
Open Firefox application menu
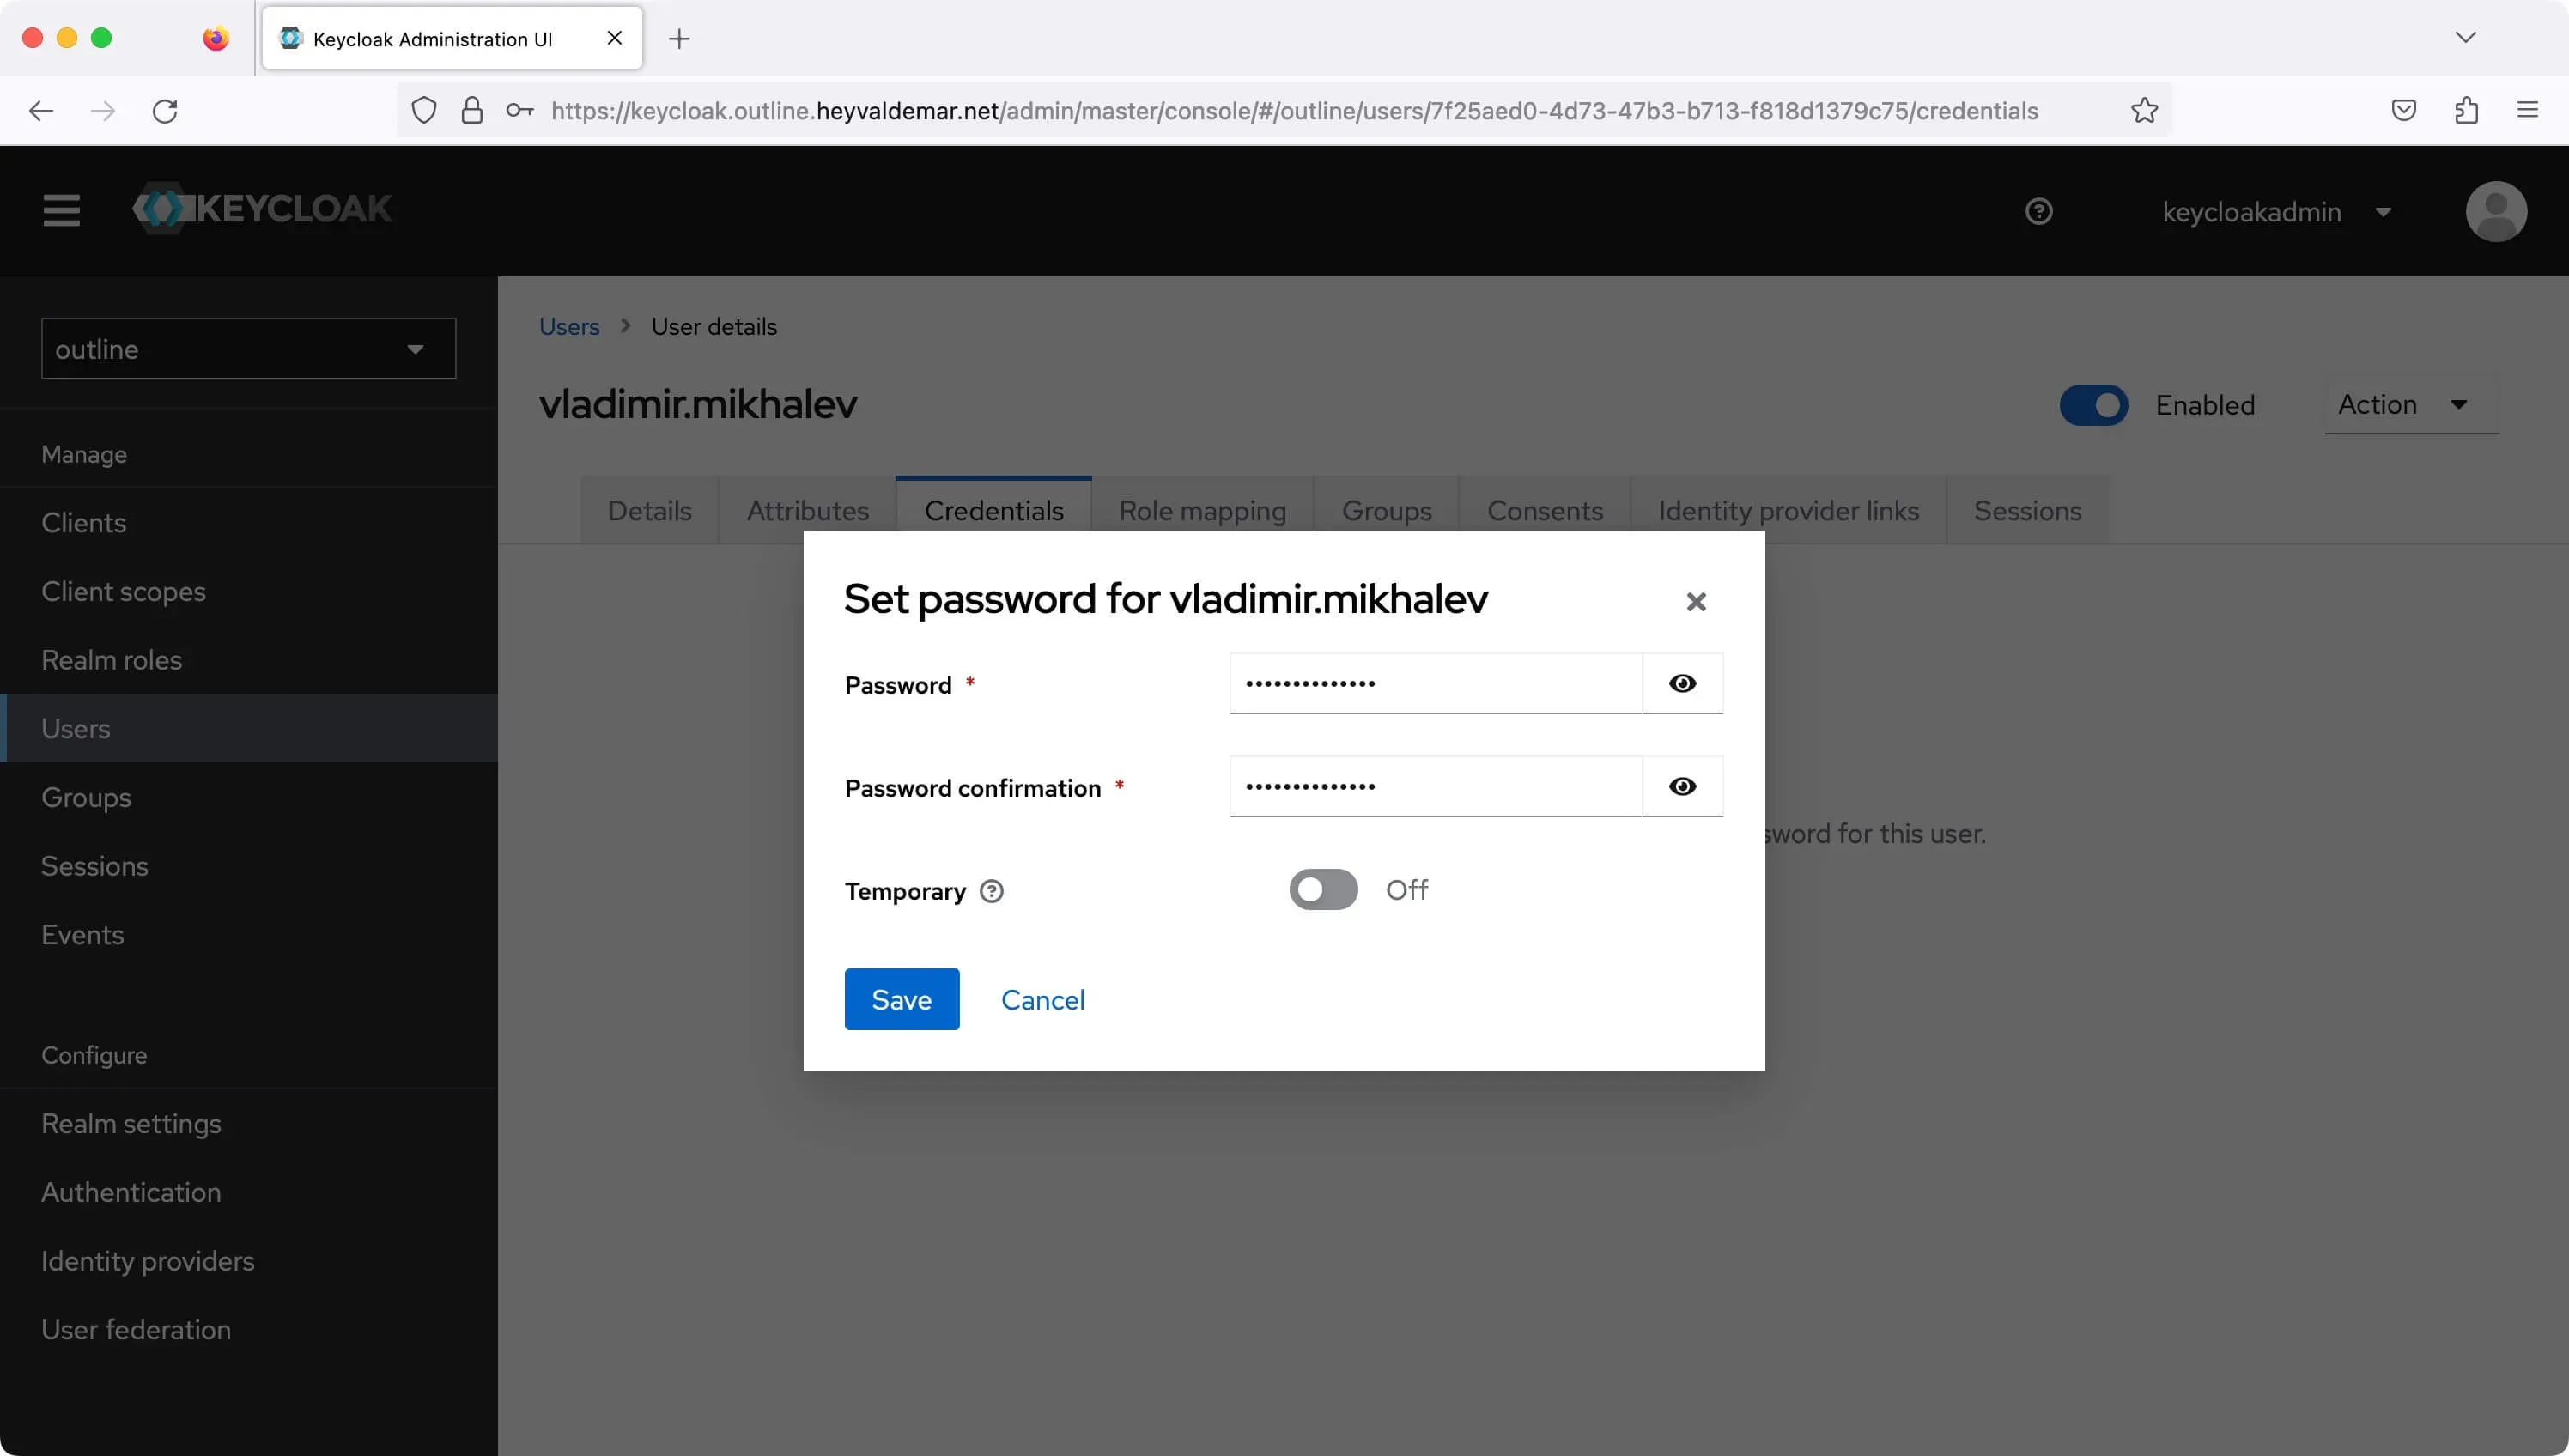tap(2527, 110)
